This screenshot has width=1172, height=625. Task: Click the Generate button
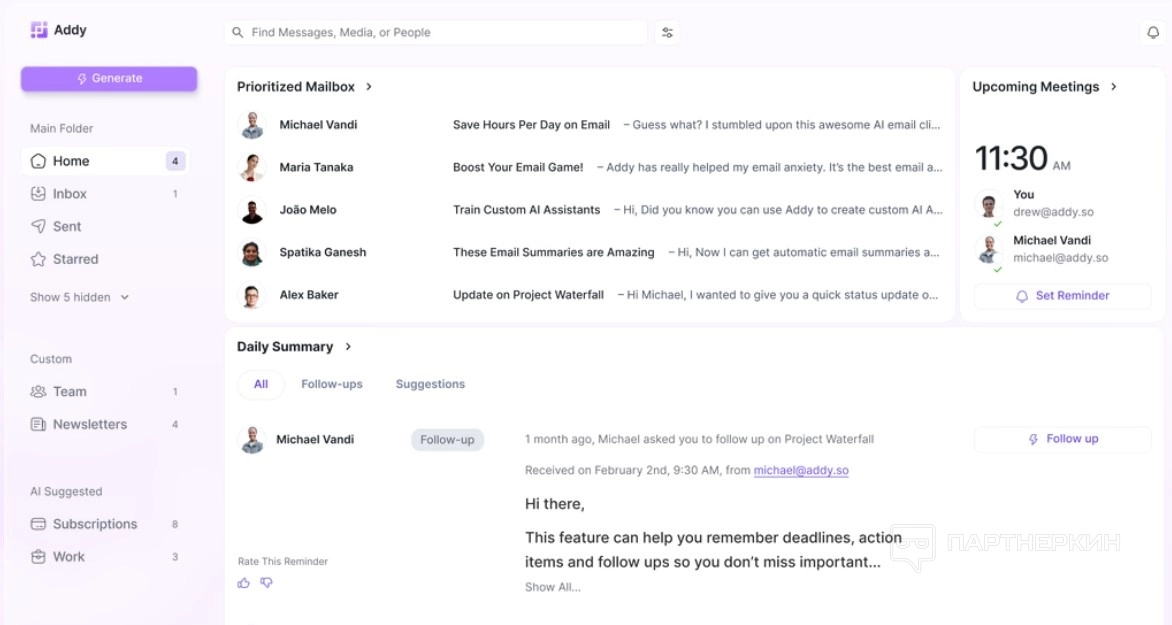click(x=109, y=79)
